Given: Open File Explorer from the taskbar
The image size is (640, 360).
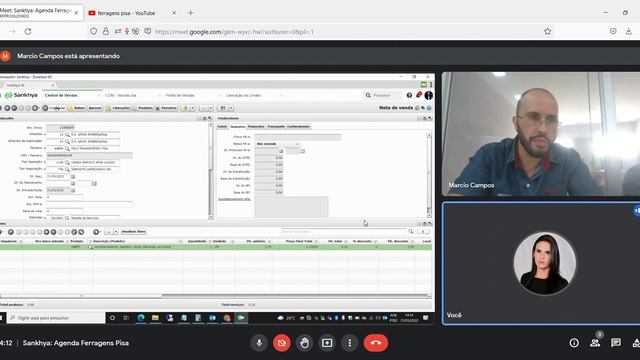Looking at the screenshot, I should (155, 318).
